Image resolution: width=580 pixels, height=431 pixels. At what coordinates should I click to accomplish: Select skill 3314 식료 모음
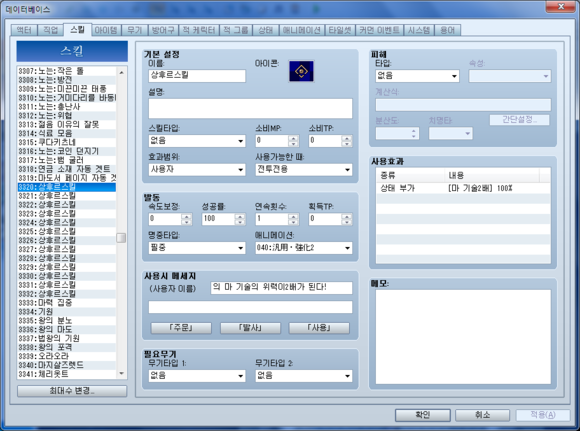pos(67,133)
